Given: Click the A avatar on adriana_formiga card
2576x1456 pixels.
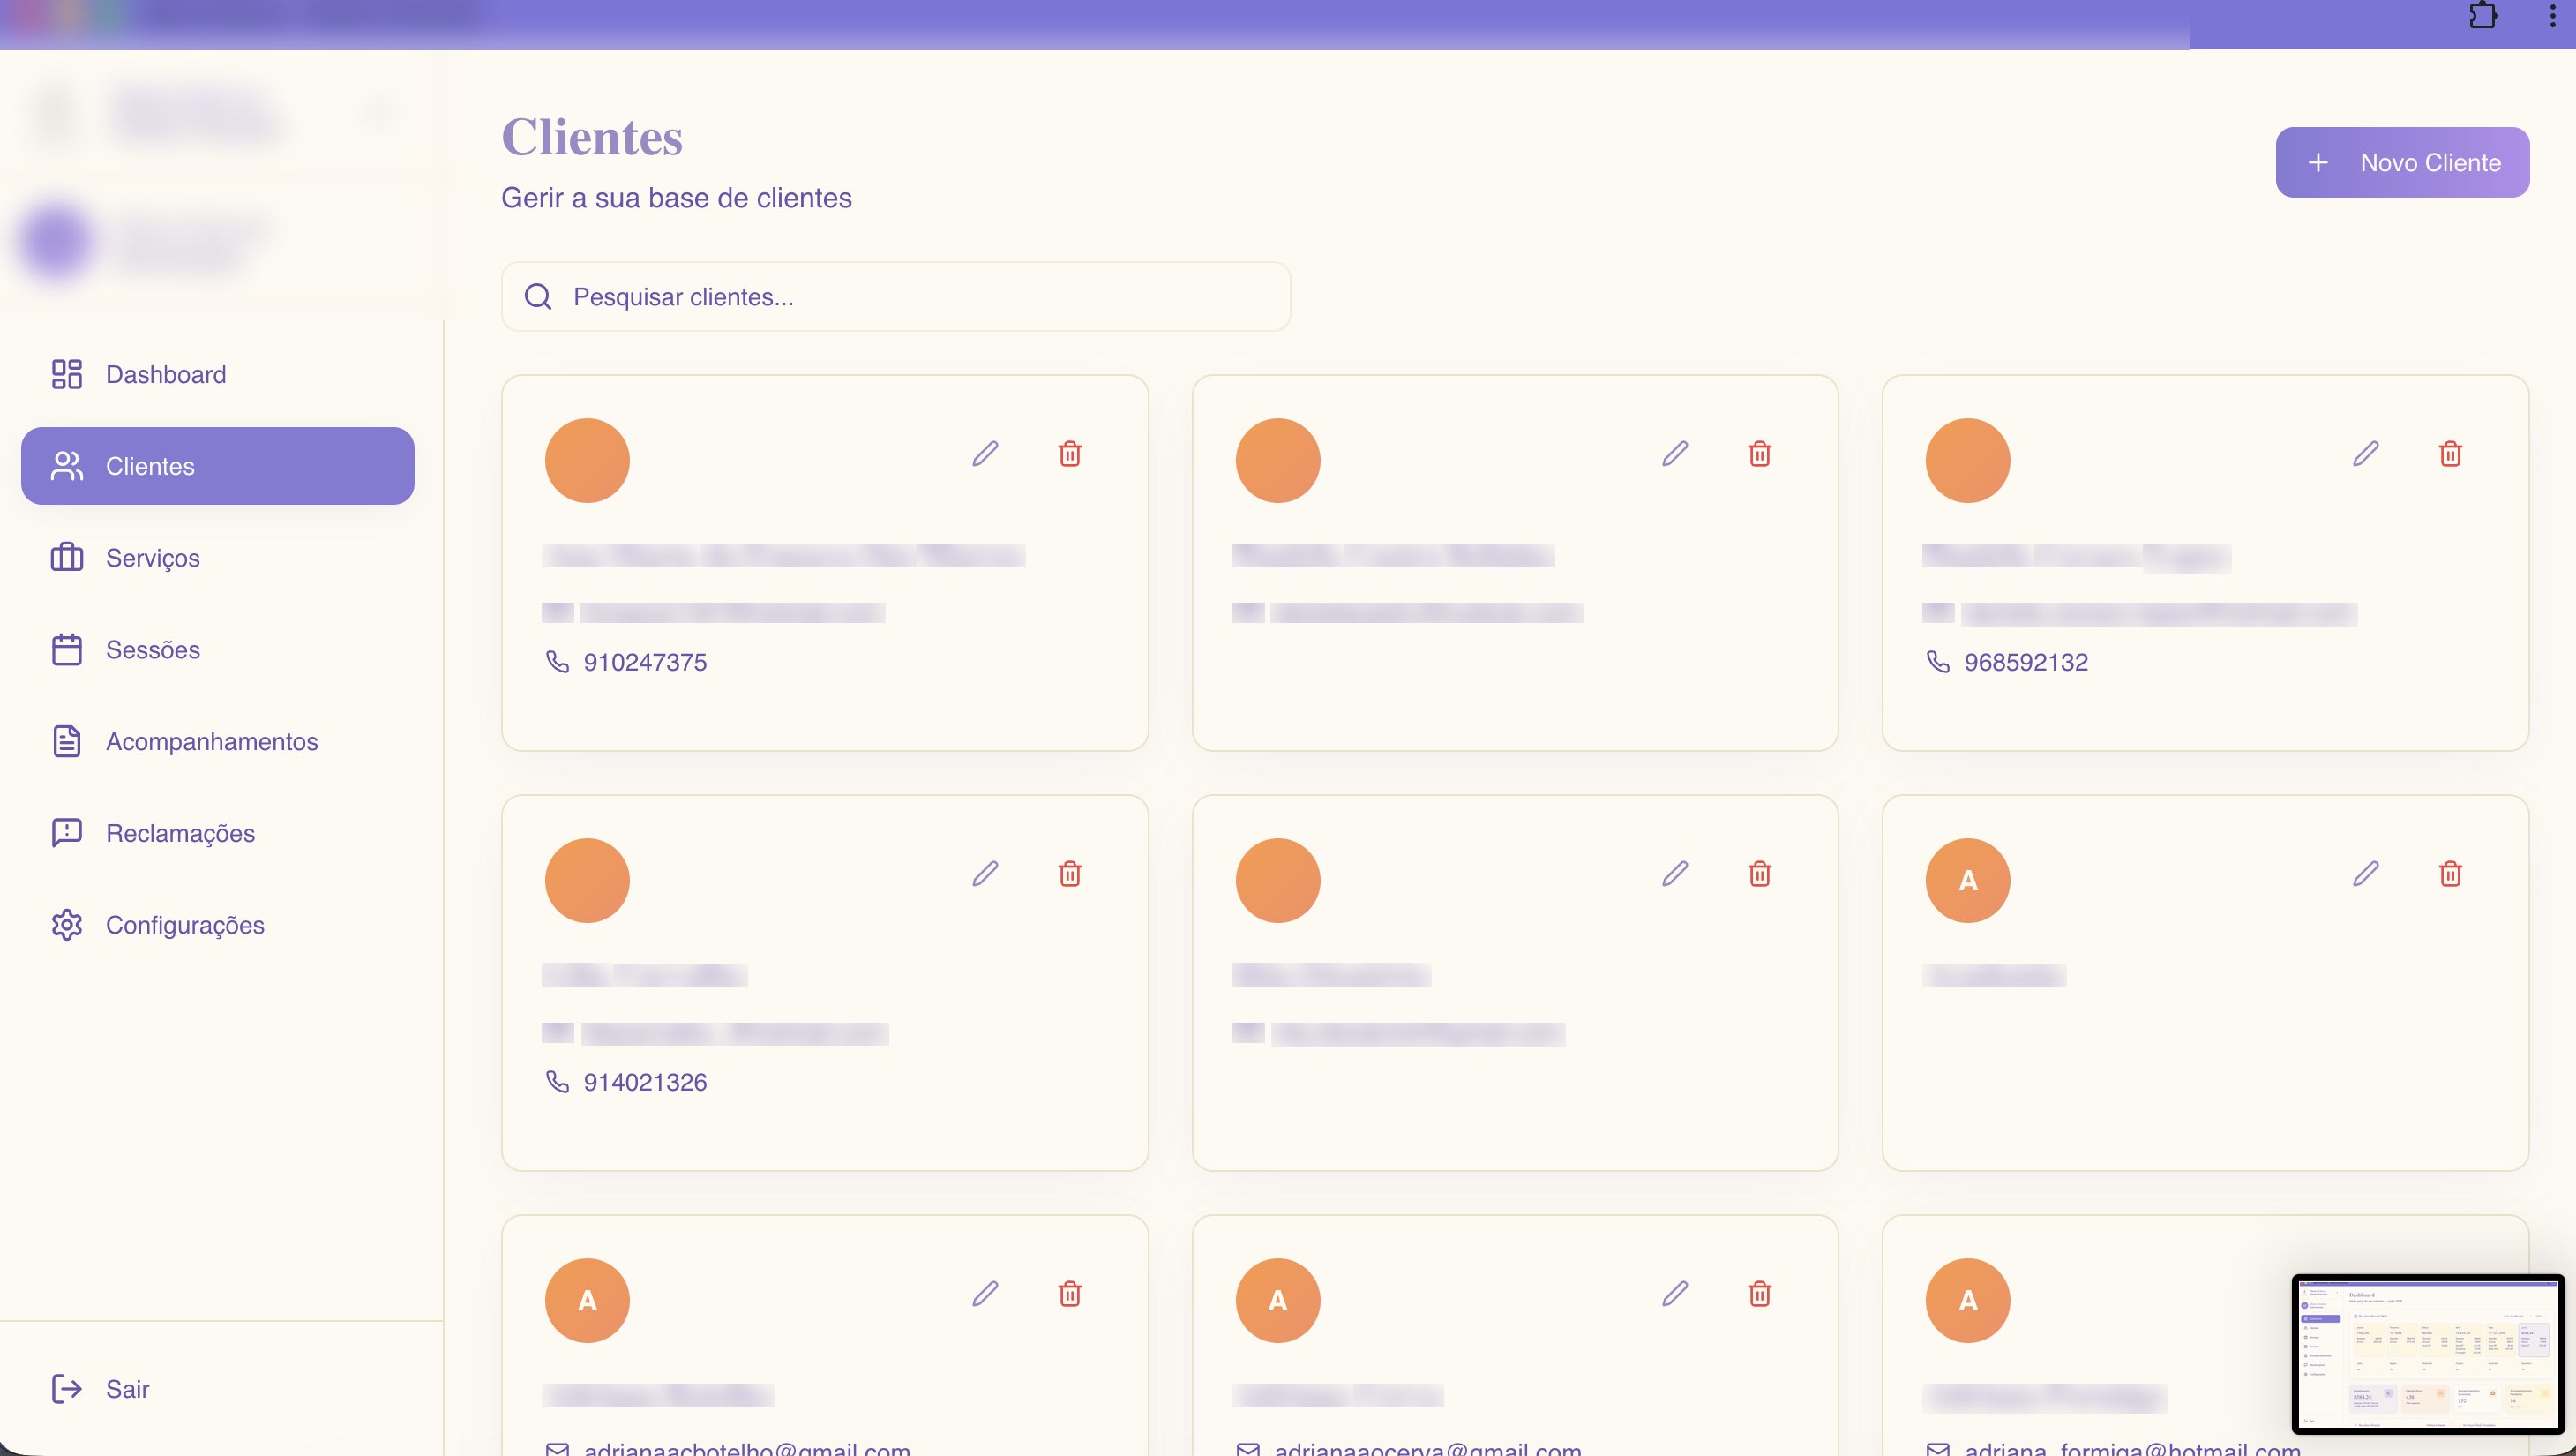Looking at the screenshot, I should (1968, 1300).
